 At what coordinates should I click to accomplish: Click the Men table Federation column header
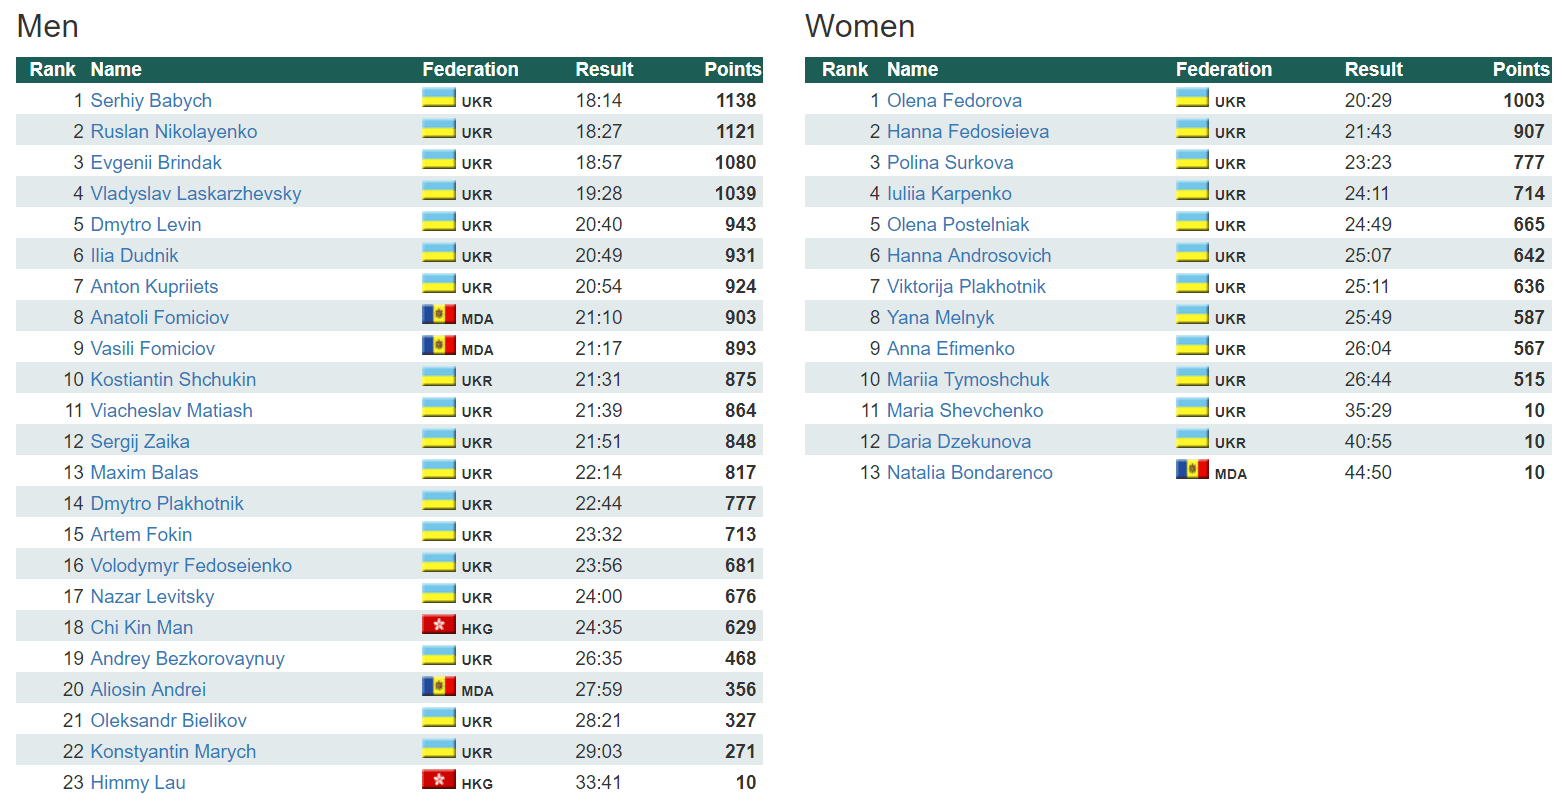tap(470, 69)
